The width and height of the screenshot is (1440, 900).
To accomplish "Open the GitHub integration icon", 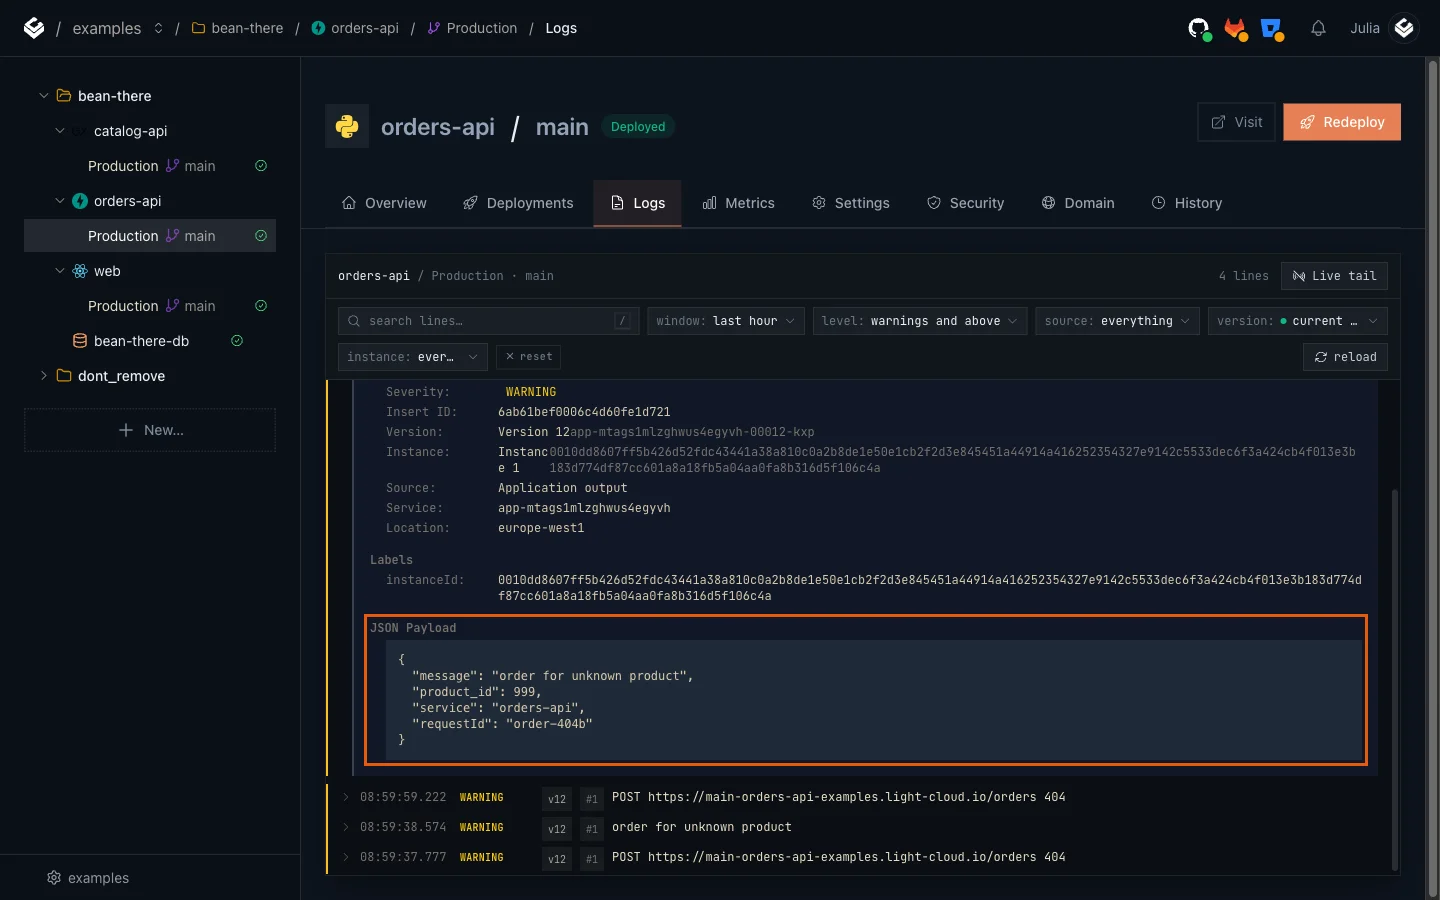I will tap(1199, 29).
